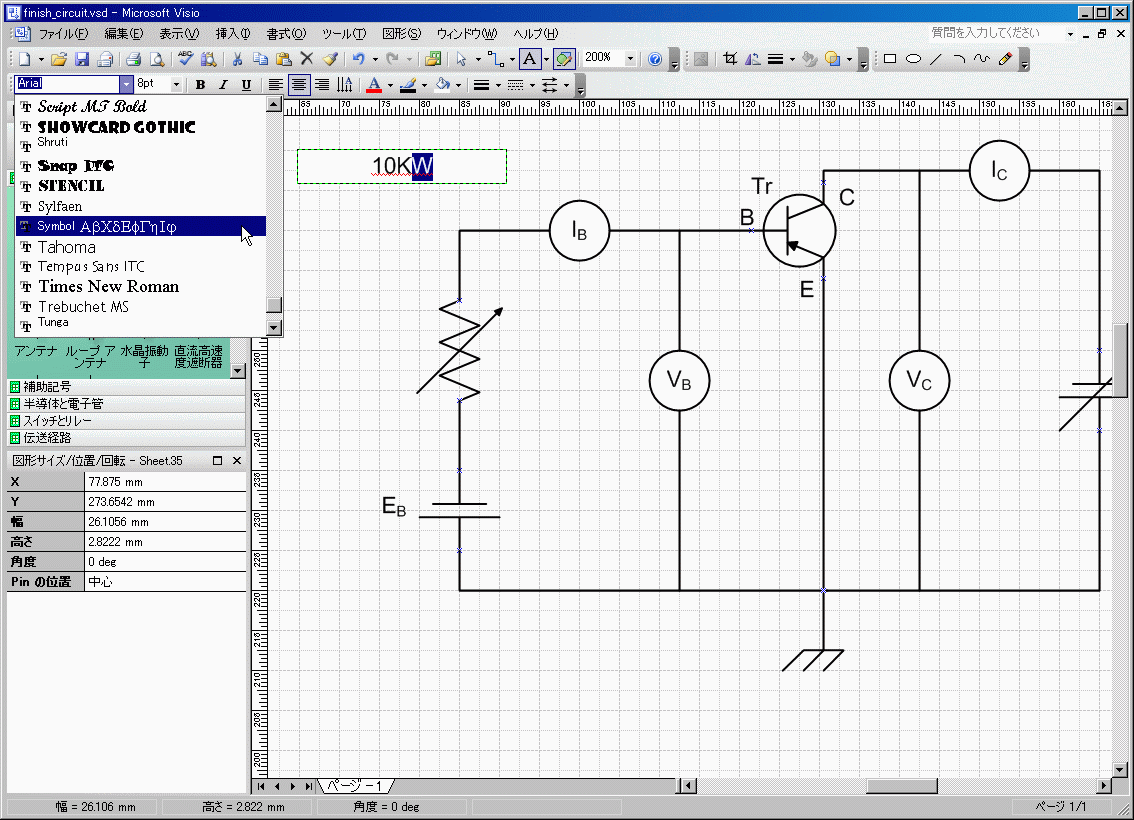The image size is (1134, 820).
Task: Click the Crop tool icon
Action: (730, 59)
